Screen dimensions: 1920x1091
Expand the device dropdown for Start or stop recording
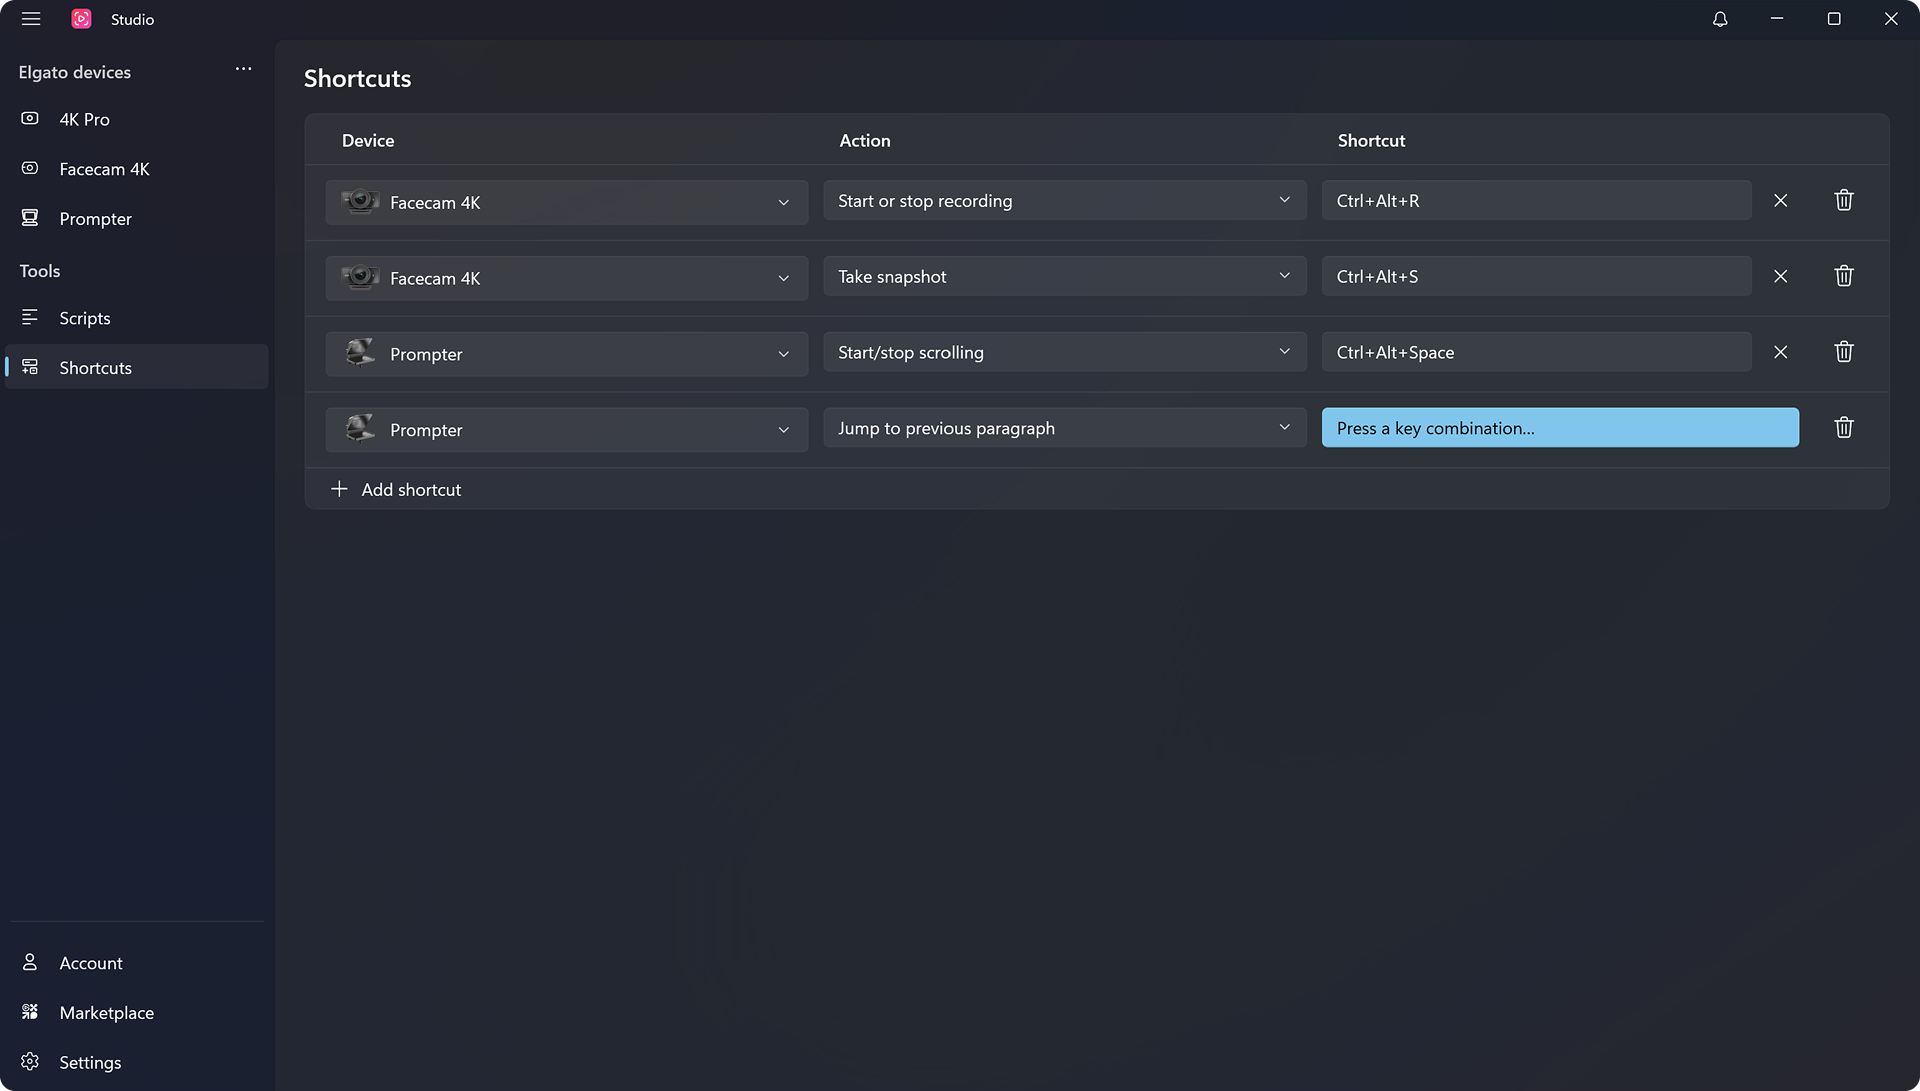click(567, 202)
